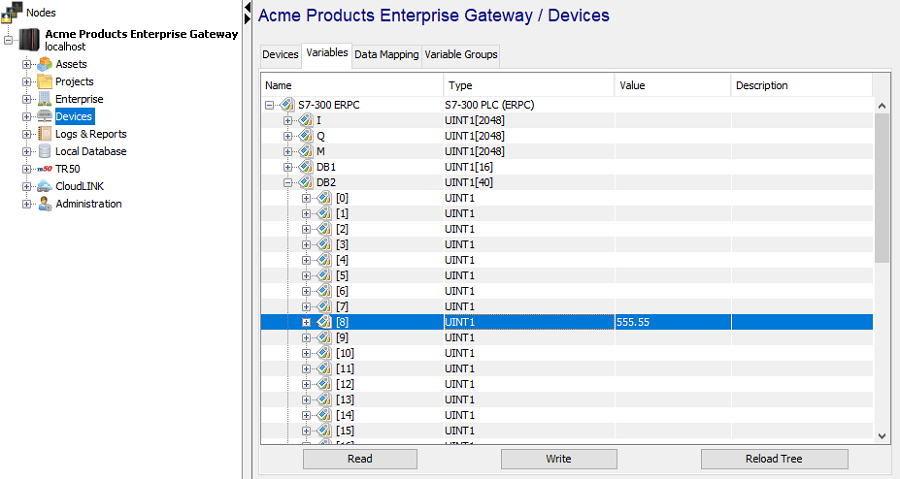Expand the [10] array element
This screenshot has height=479, width=900.
(306, 353)
